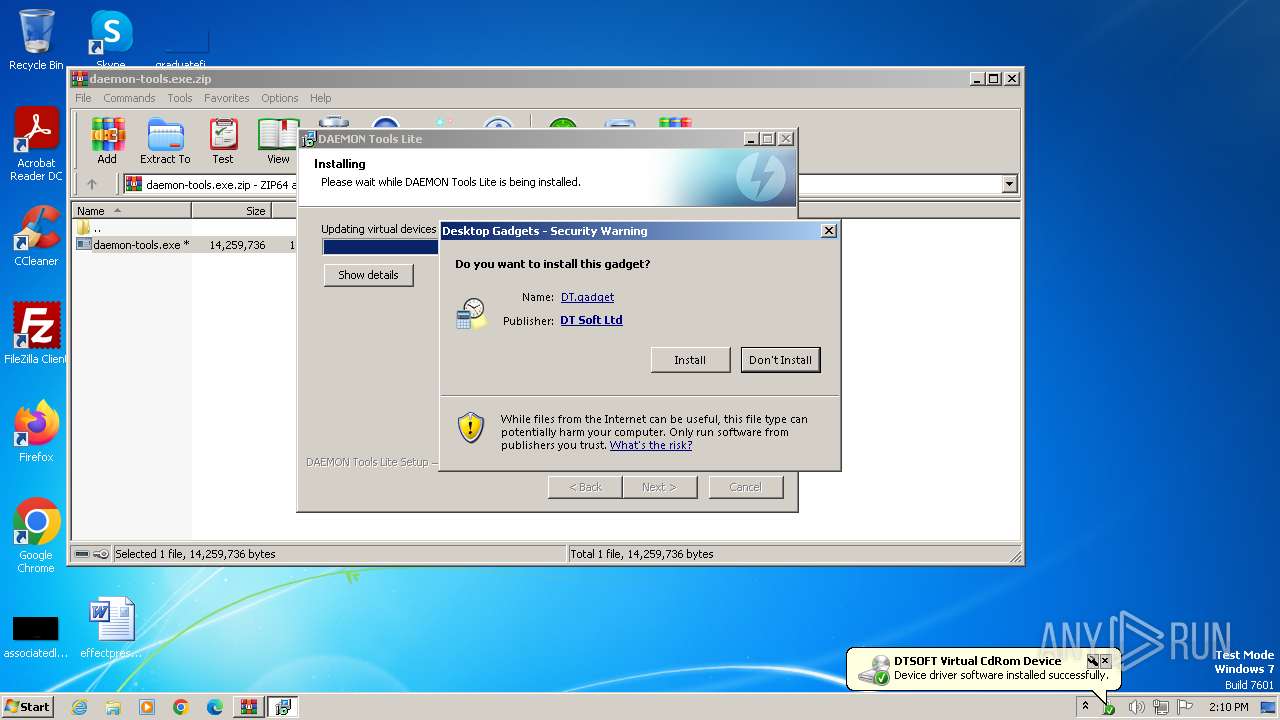
Task: Click "Selected 1 file" status bar text
Action: 195,554
